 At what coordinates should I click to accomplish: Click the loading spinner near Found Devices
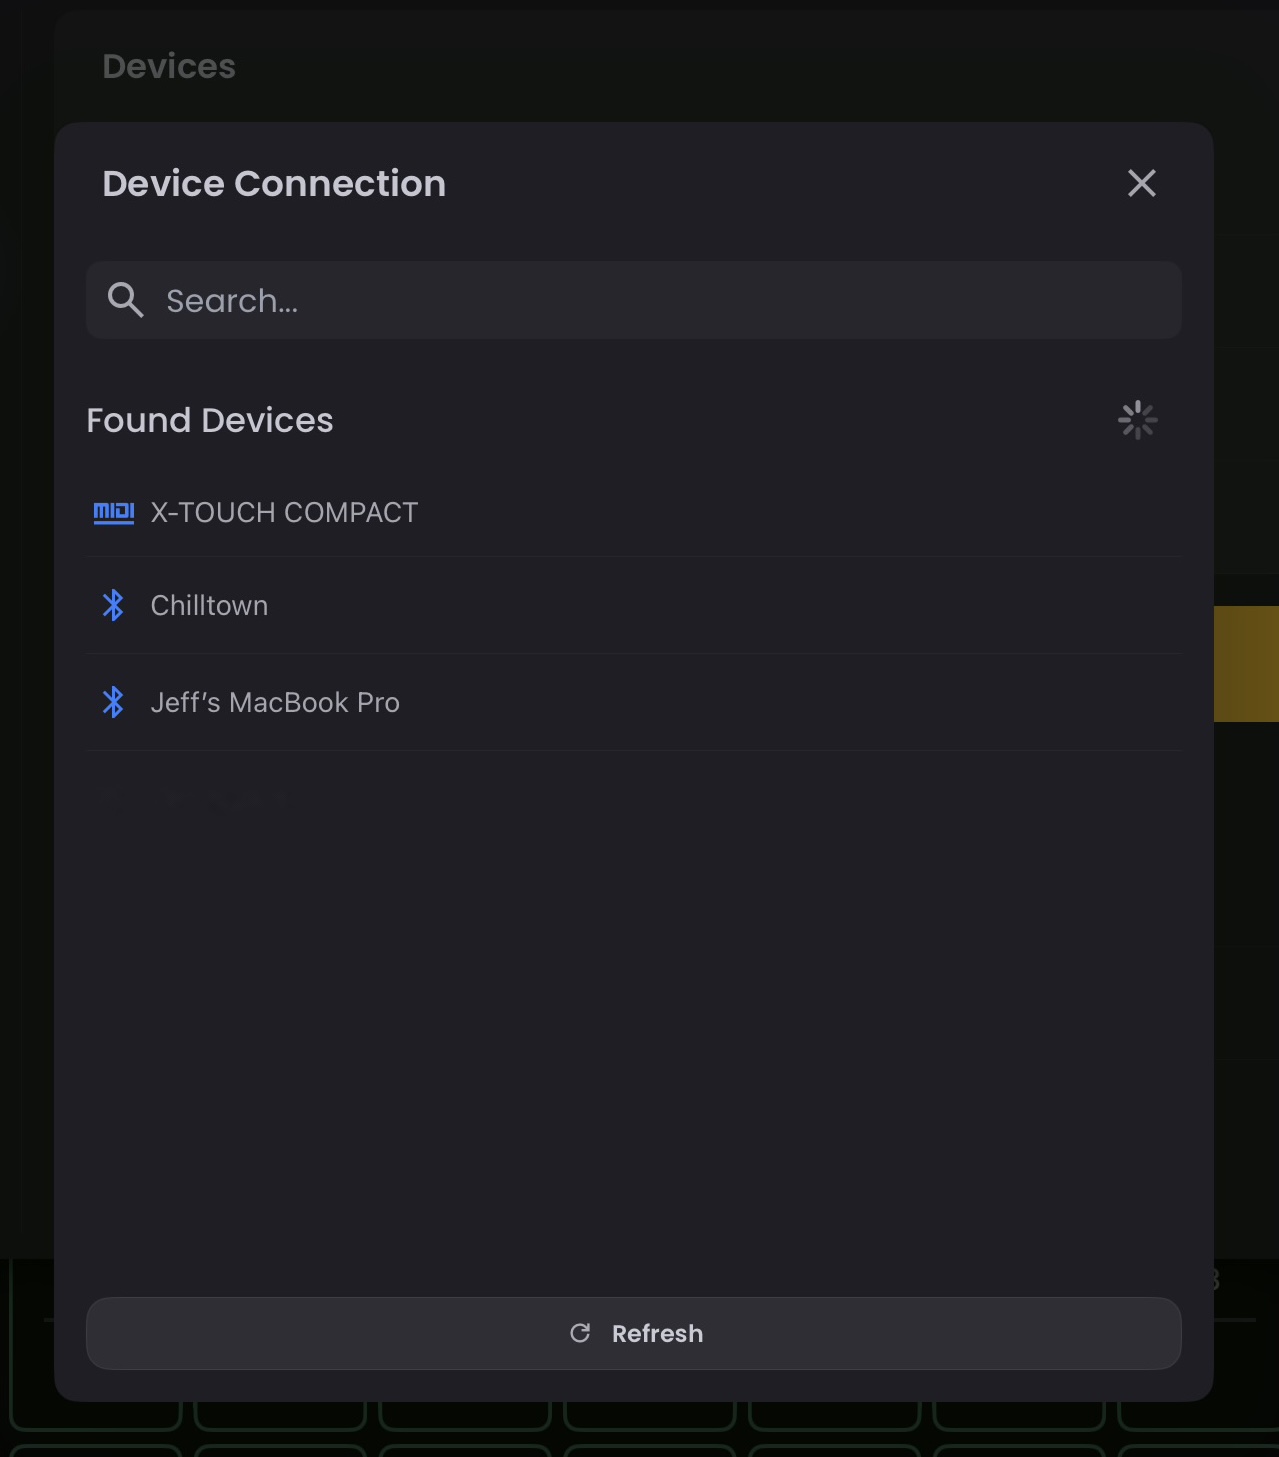1138,419
